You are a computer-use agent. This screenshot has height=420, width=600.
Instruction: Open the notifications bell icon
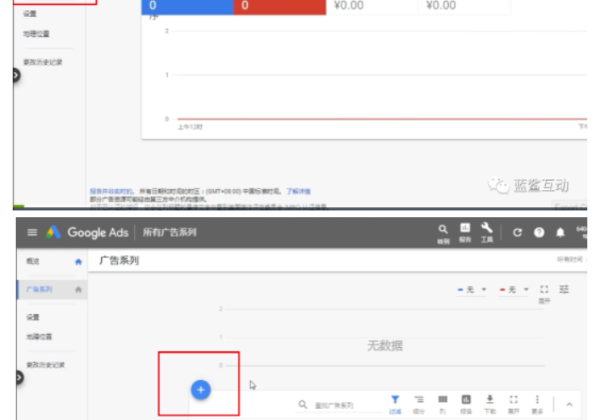pos(561,232)
